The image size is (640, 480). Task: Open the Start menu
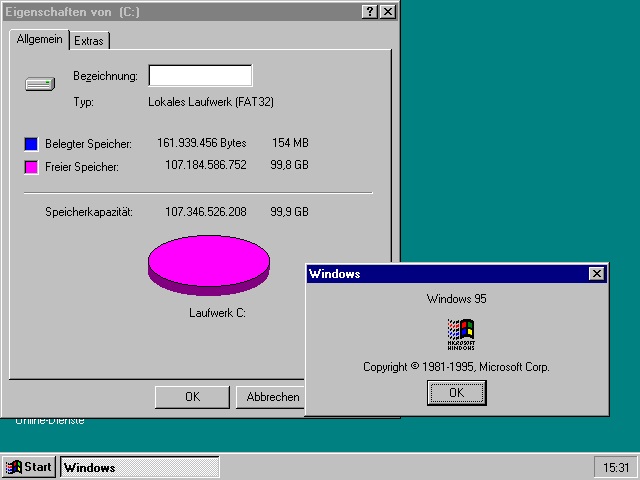[29, 467]
